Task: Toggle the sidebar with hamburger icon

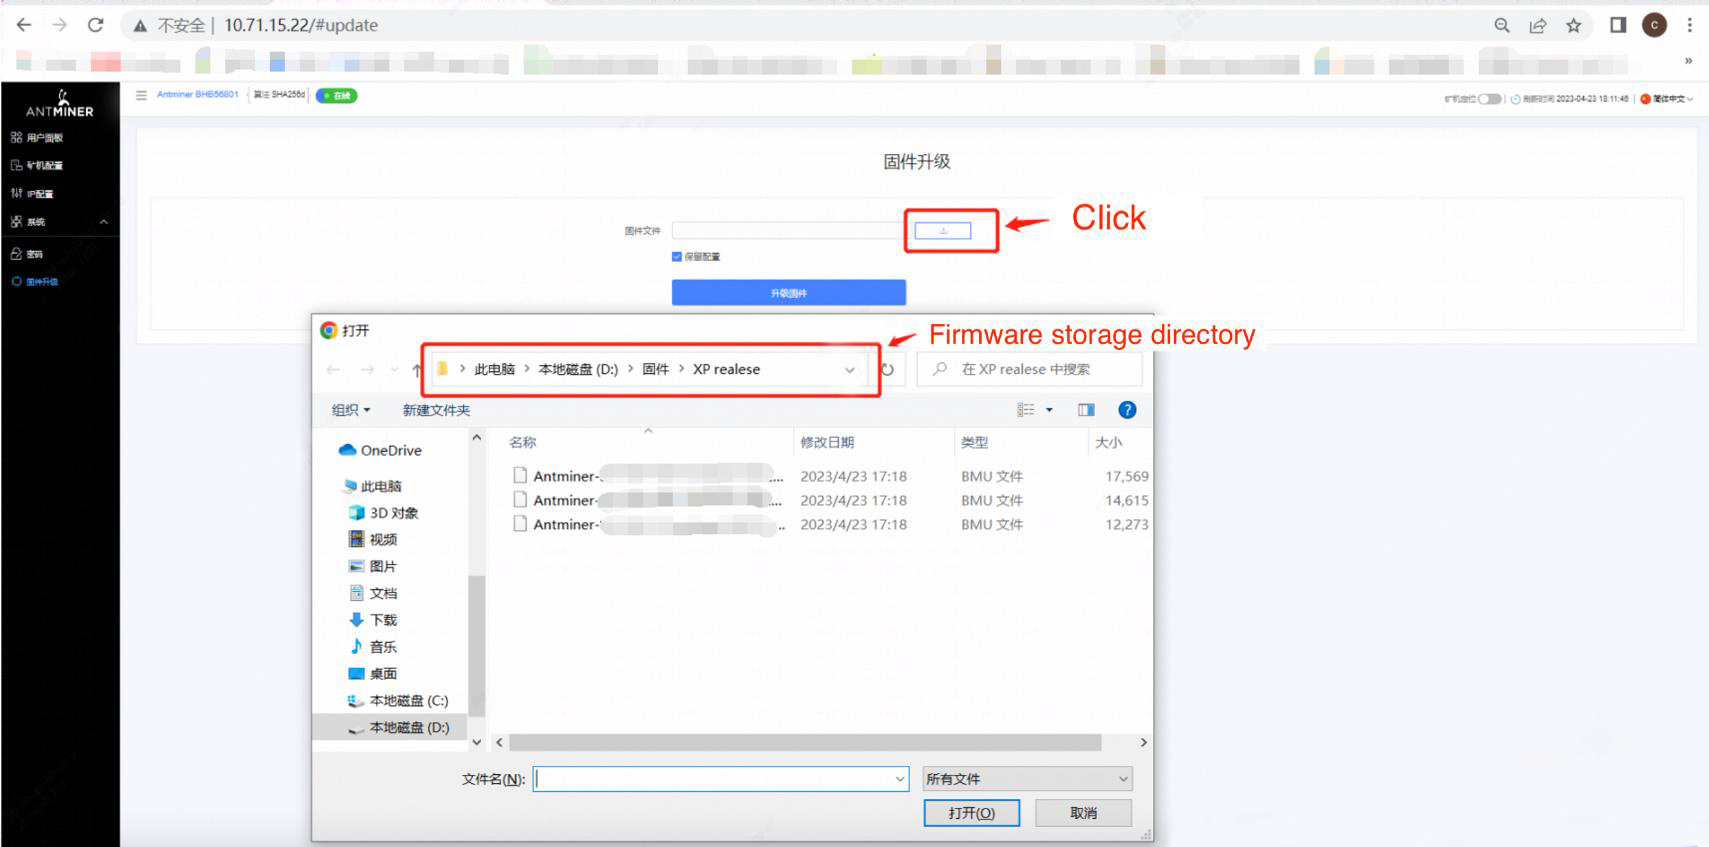Action: (x=141, y=95)
